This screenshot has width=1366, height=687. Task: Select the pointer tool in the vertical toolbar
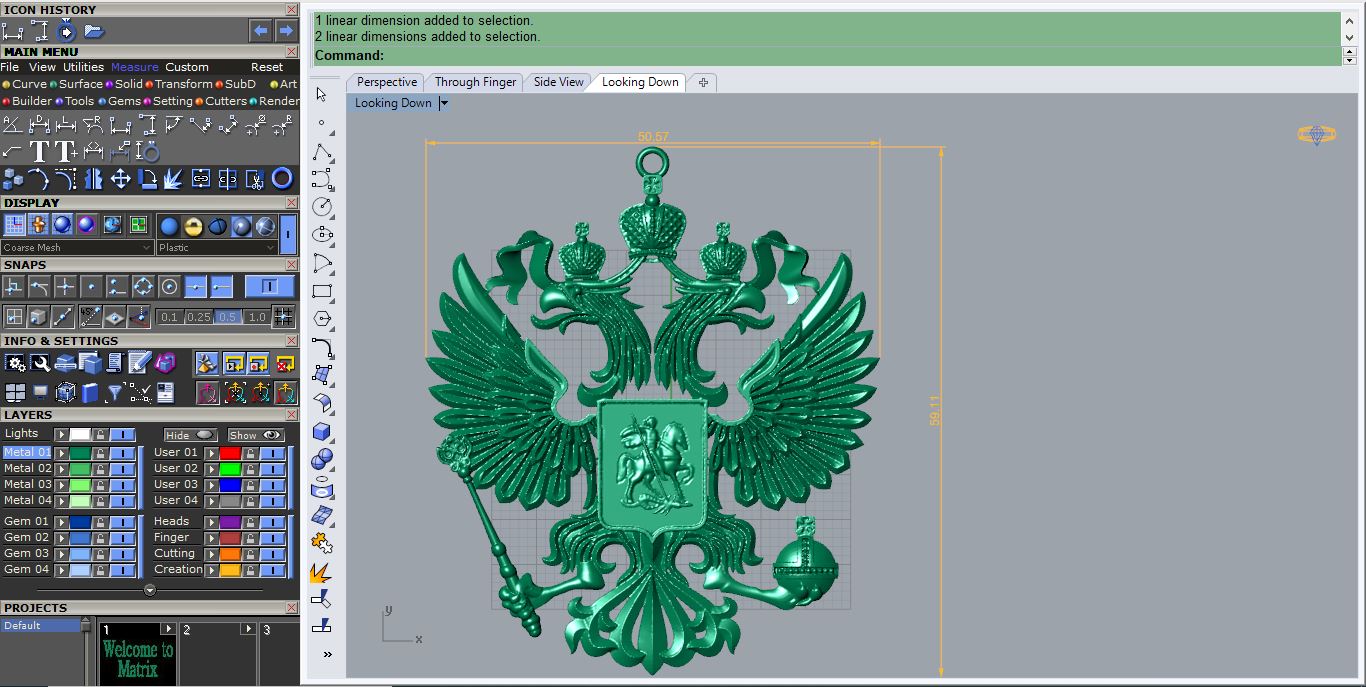[x=321, y=94]
